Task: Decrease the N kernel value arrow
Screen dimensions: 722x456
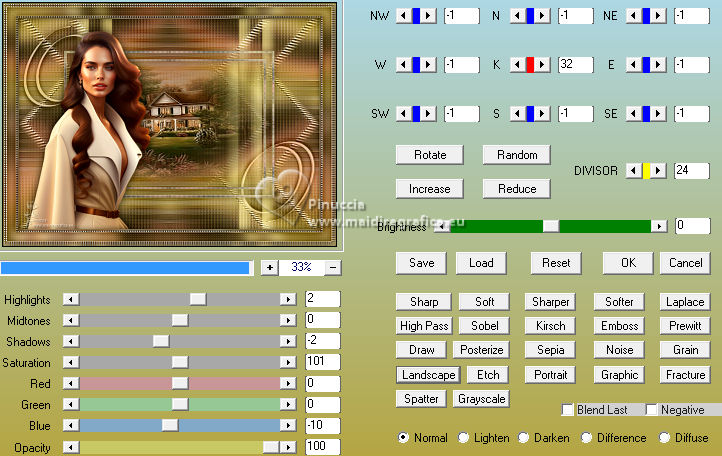Action: 518,16
